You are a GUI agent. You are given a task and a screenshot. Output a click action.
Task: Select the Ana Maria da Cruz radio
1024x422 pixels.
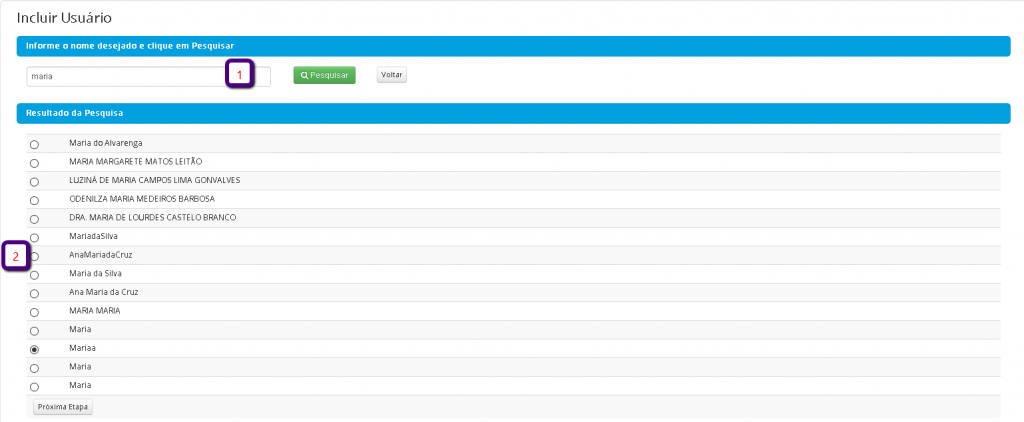click(34, 293)
